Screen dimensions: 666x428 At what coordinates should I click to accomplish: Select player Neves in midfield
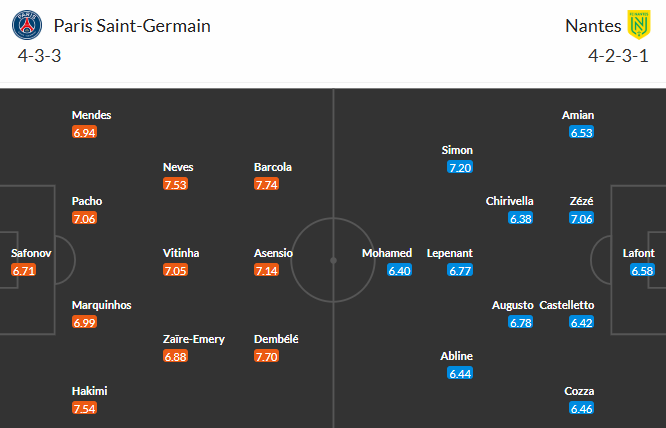coord(179,167)
